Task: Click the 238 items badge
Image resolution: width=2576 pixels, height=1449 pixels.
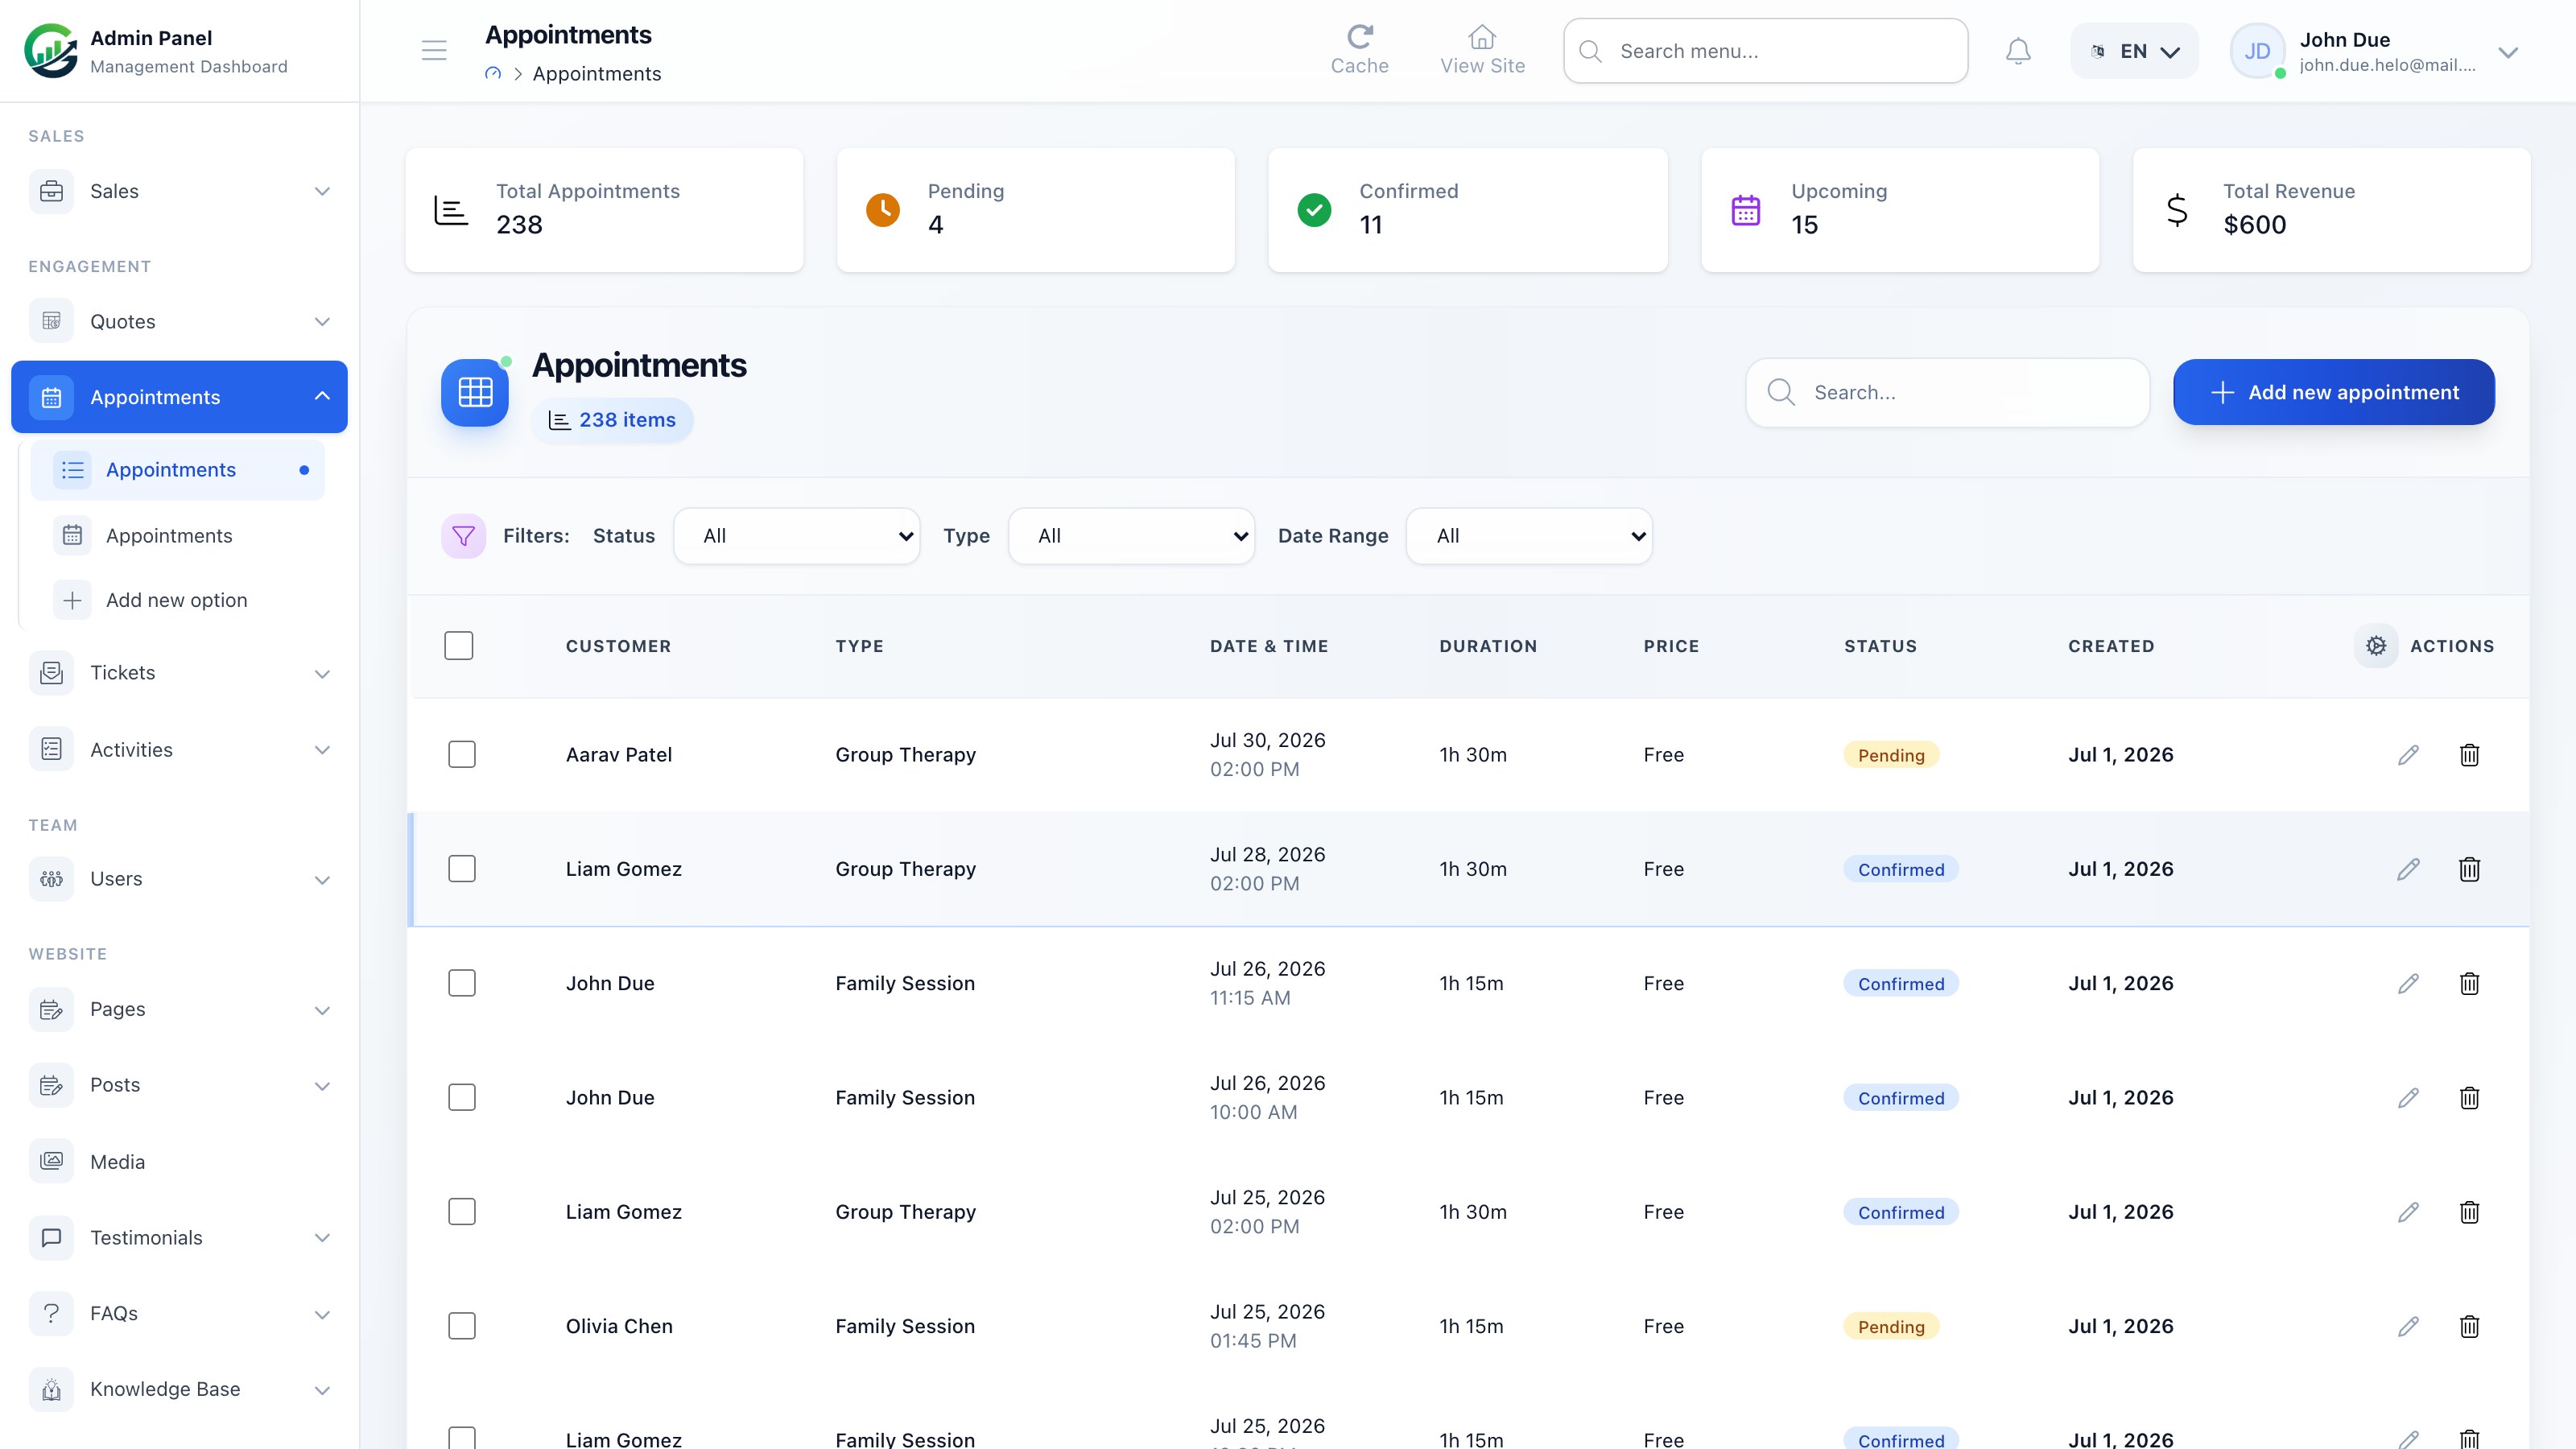Action: tap(612, 420)
